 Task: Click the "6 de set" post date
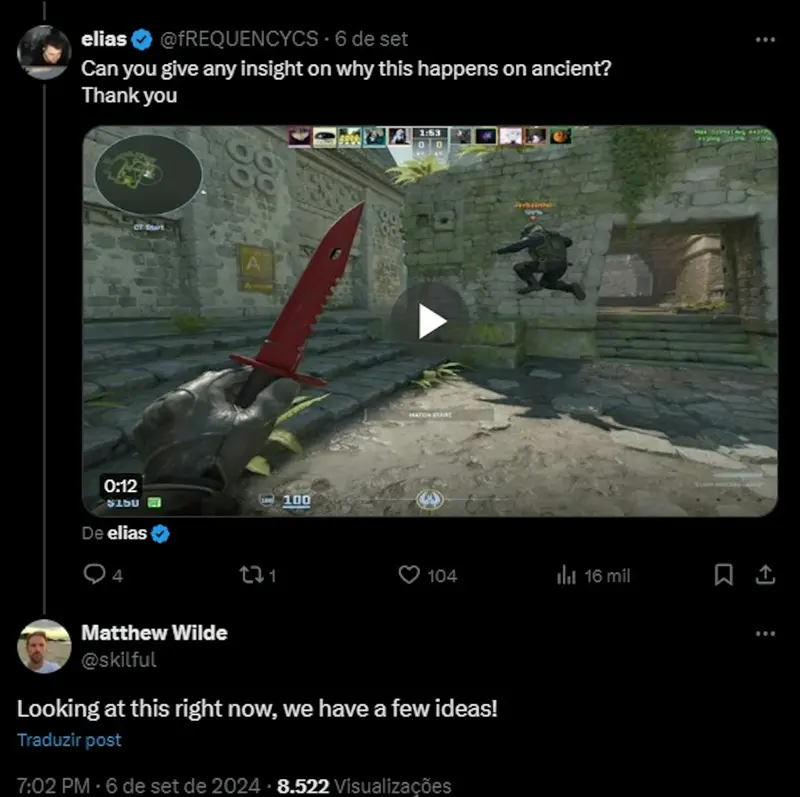tap(371, 39)
